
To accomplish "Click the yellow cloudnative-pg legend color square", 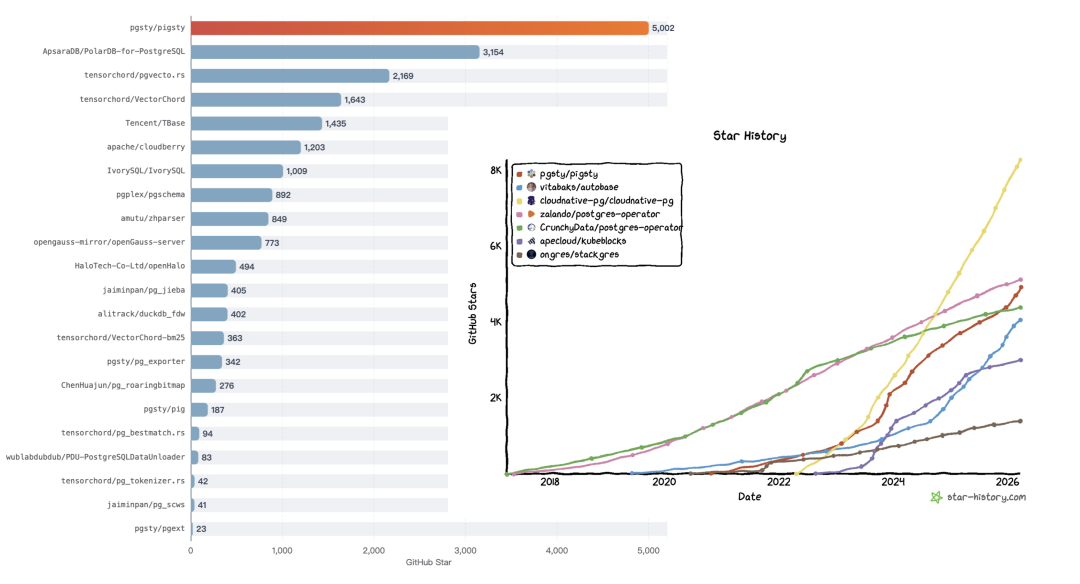I will coord(519,201).
